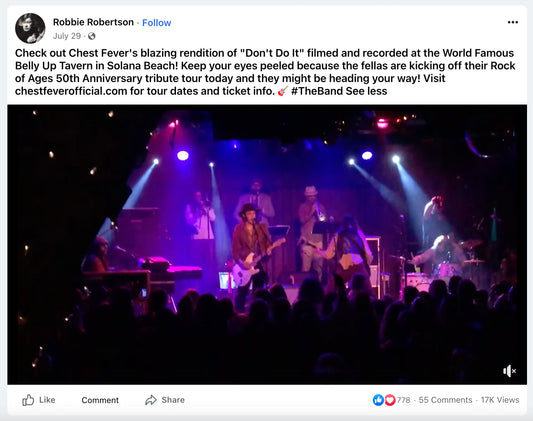533x421 pixels.
Task: Click the thumbs-up Like icon
Action: click(x=28, y=400)
